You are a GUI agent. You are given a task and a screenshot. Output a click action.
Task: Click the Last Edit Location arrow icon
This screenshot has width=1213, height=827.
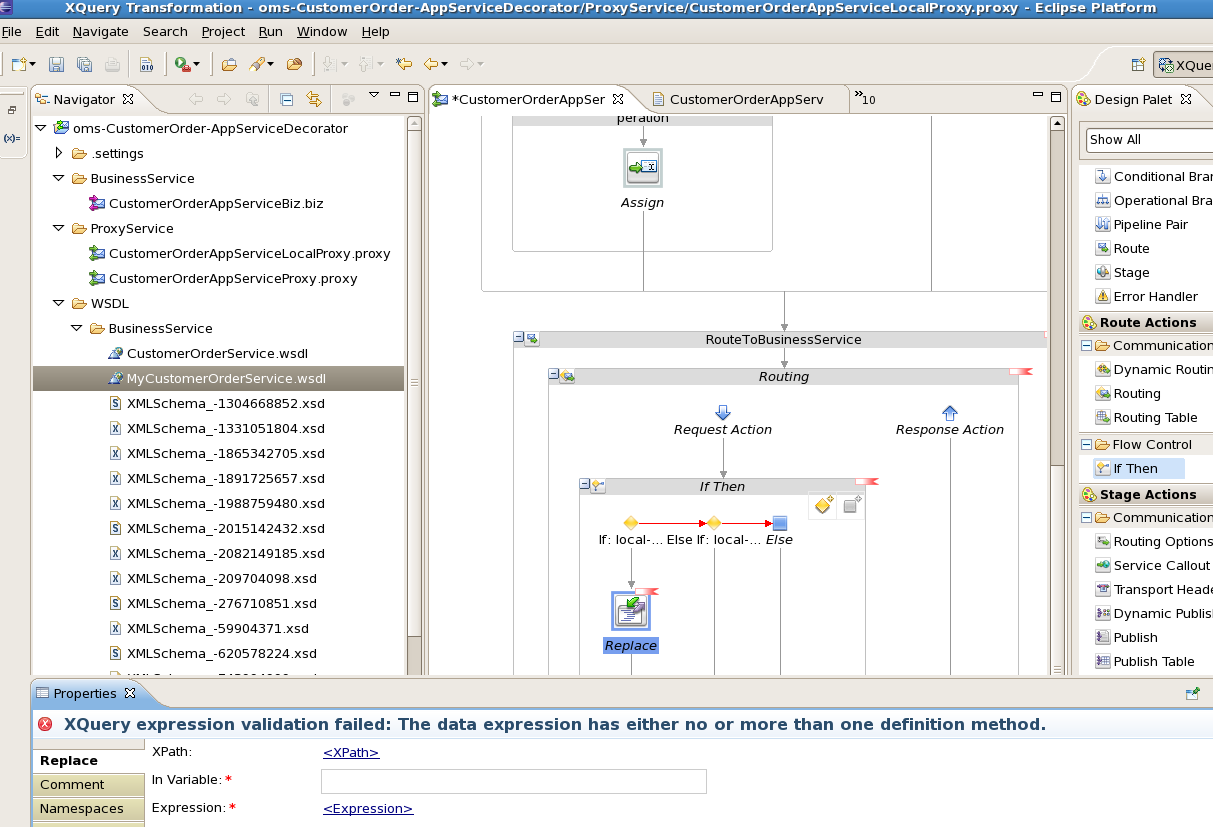403,64
